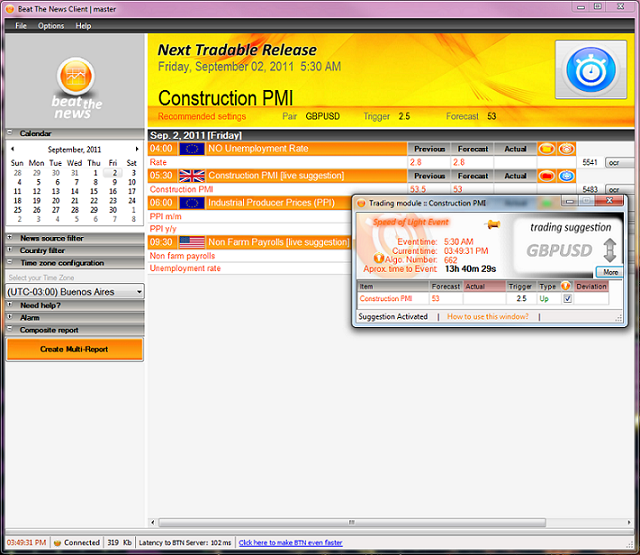Click horizontal scrollbar left arrow
This screenshot has height=555, width=640.
coord(153,522)
